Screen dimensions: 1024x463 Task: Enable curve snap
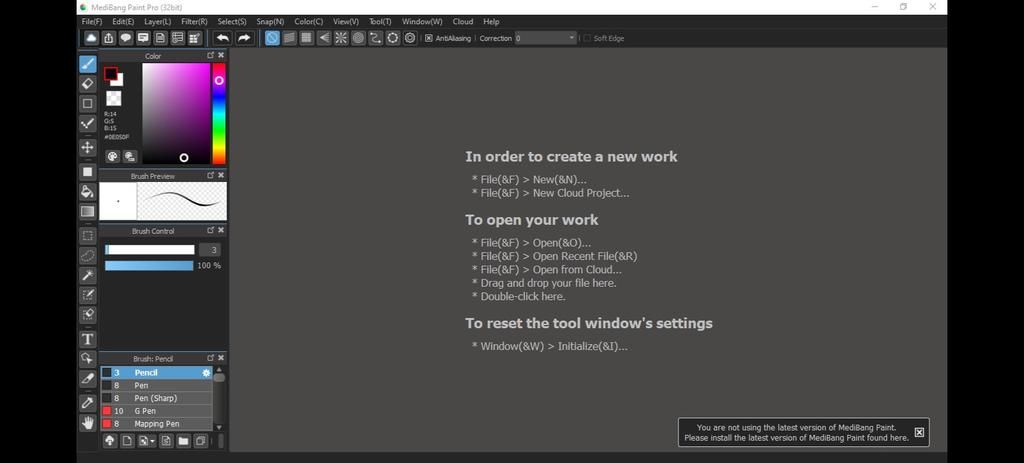pyautogui.click(x=376, y=38)
